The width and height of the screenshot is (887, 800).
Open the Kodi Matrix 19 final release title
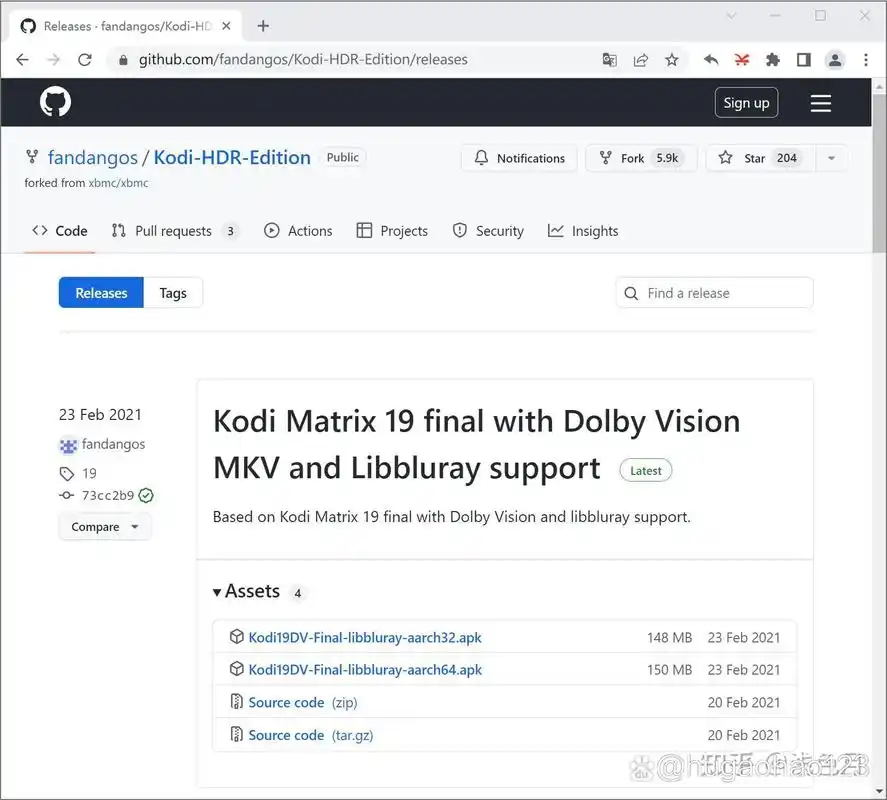[x=476, y=444]
